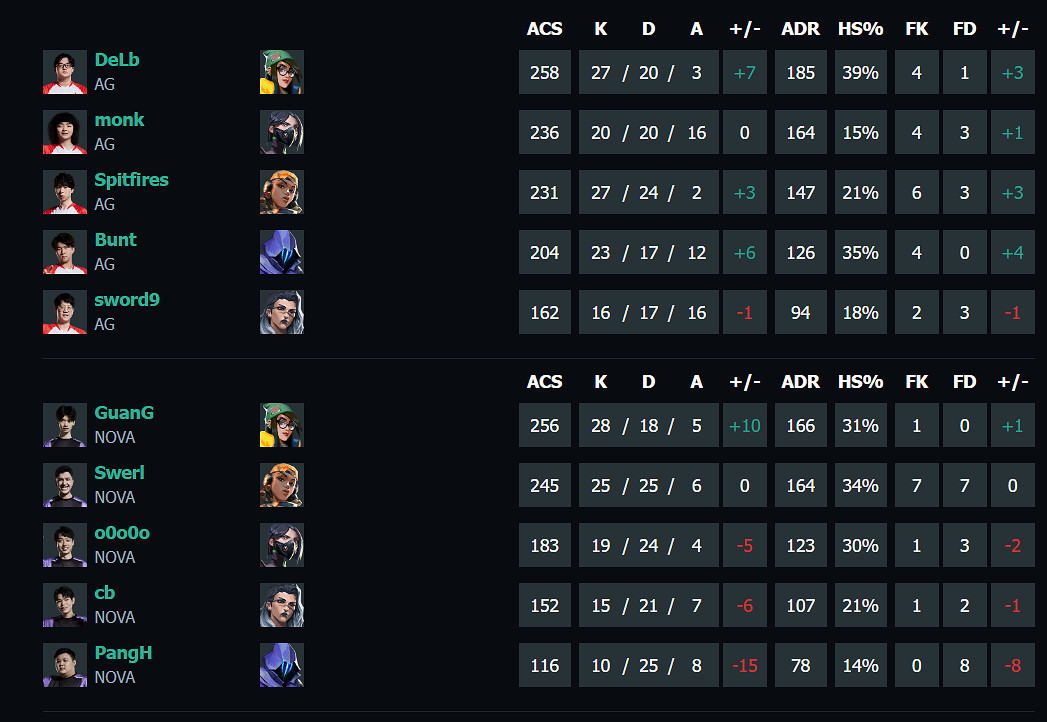Viewport: 1047px width, 722px height.
Task: Click o0o0o's Viper agent icon
Action: [281, 545]
